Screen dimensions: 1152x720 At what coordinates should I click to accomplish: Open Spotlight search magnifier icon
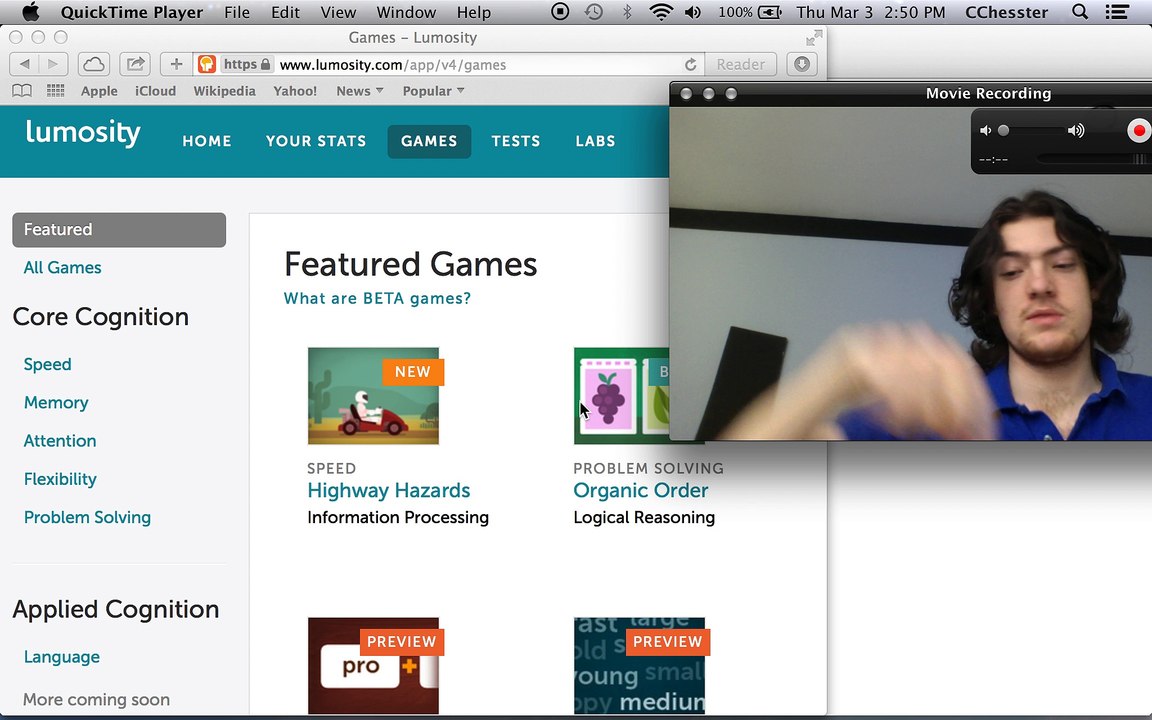(x=1079, y=12)
